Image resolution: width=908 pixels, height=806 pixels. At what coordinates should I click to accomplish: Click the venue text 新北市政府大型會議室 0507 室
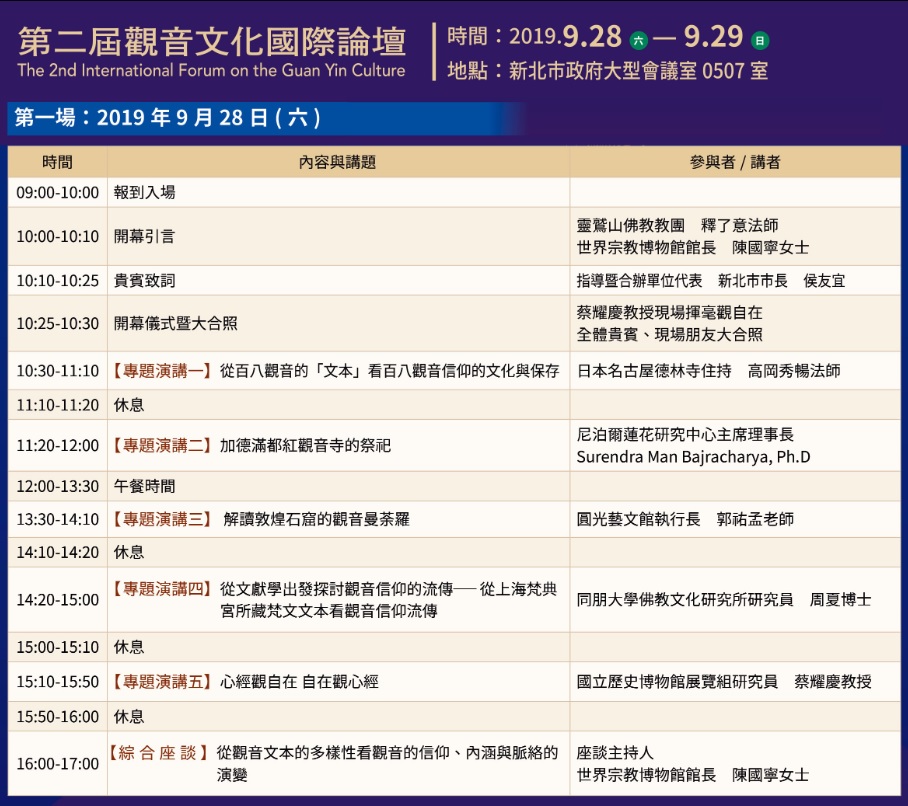pyautogui.click(x=638, y=71)
